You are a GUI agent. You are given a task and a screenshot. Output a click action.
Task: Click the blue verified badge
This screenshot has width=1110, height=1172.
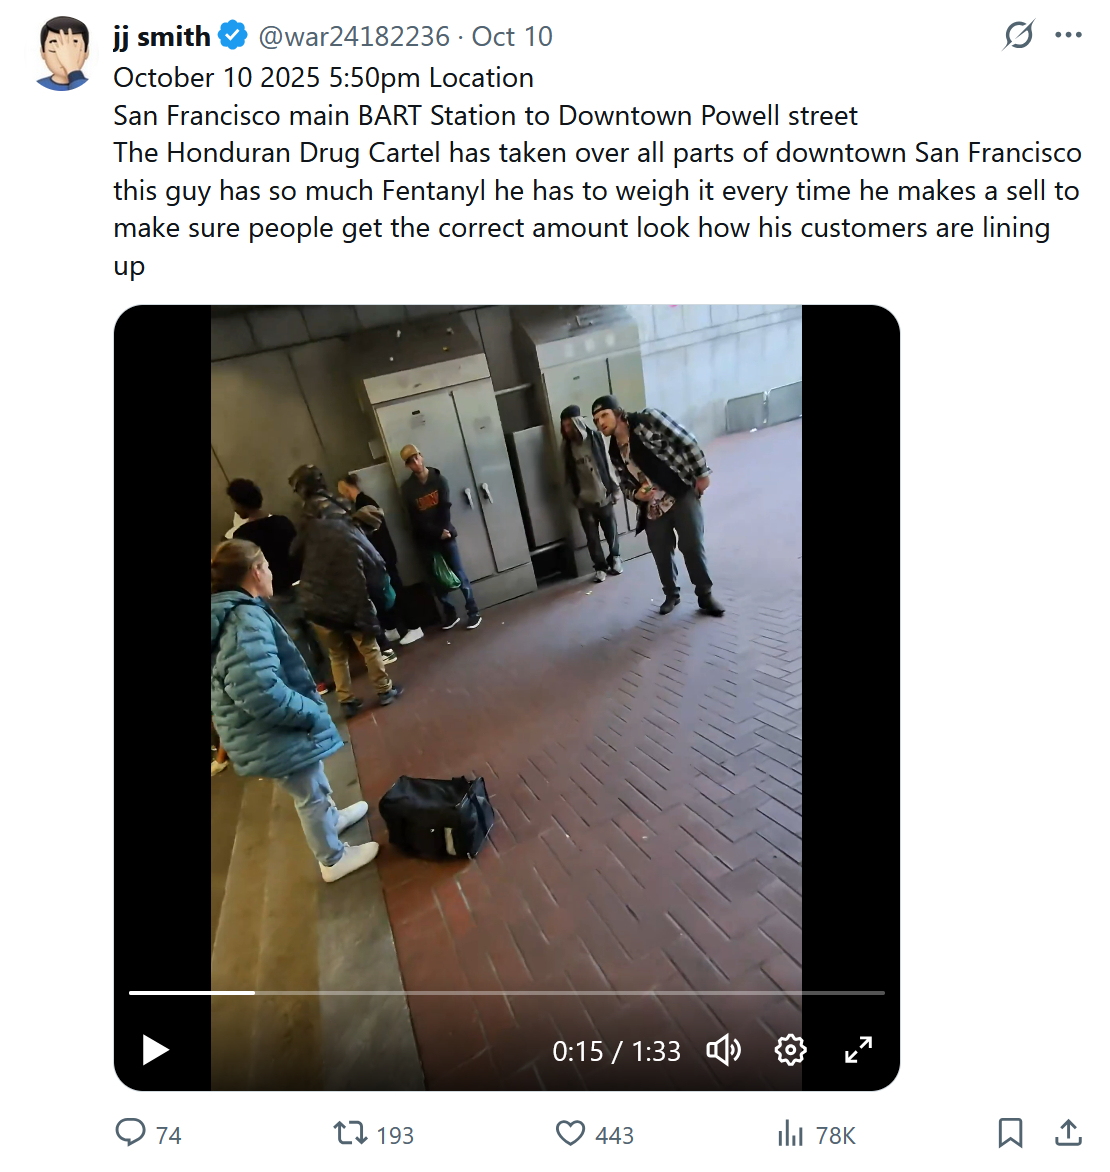pos(233,36)
